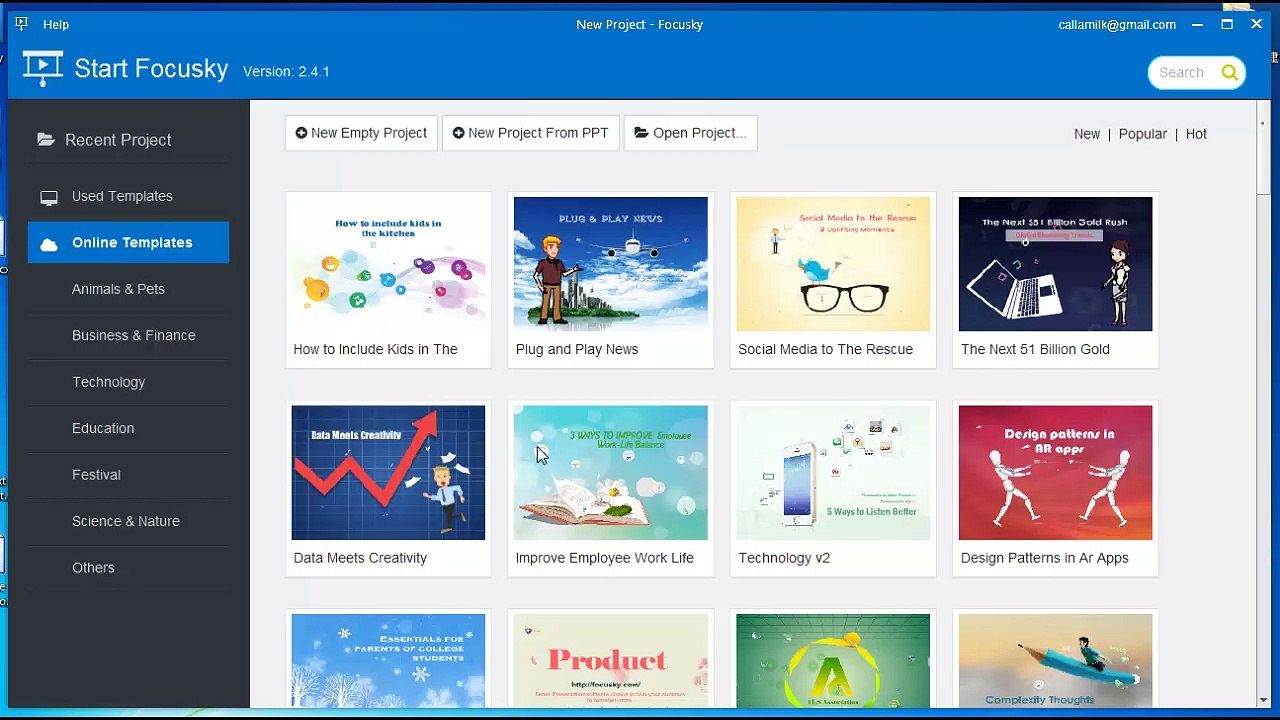
Task: Choose Science & Nature category
Action: click(128, 521)
